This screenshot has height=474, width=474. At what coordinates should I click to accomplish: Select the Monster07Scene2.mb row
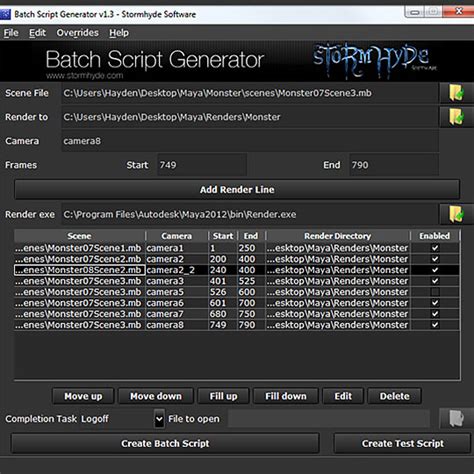(x=237, y=259)
